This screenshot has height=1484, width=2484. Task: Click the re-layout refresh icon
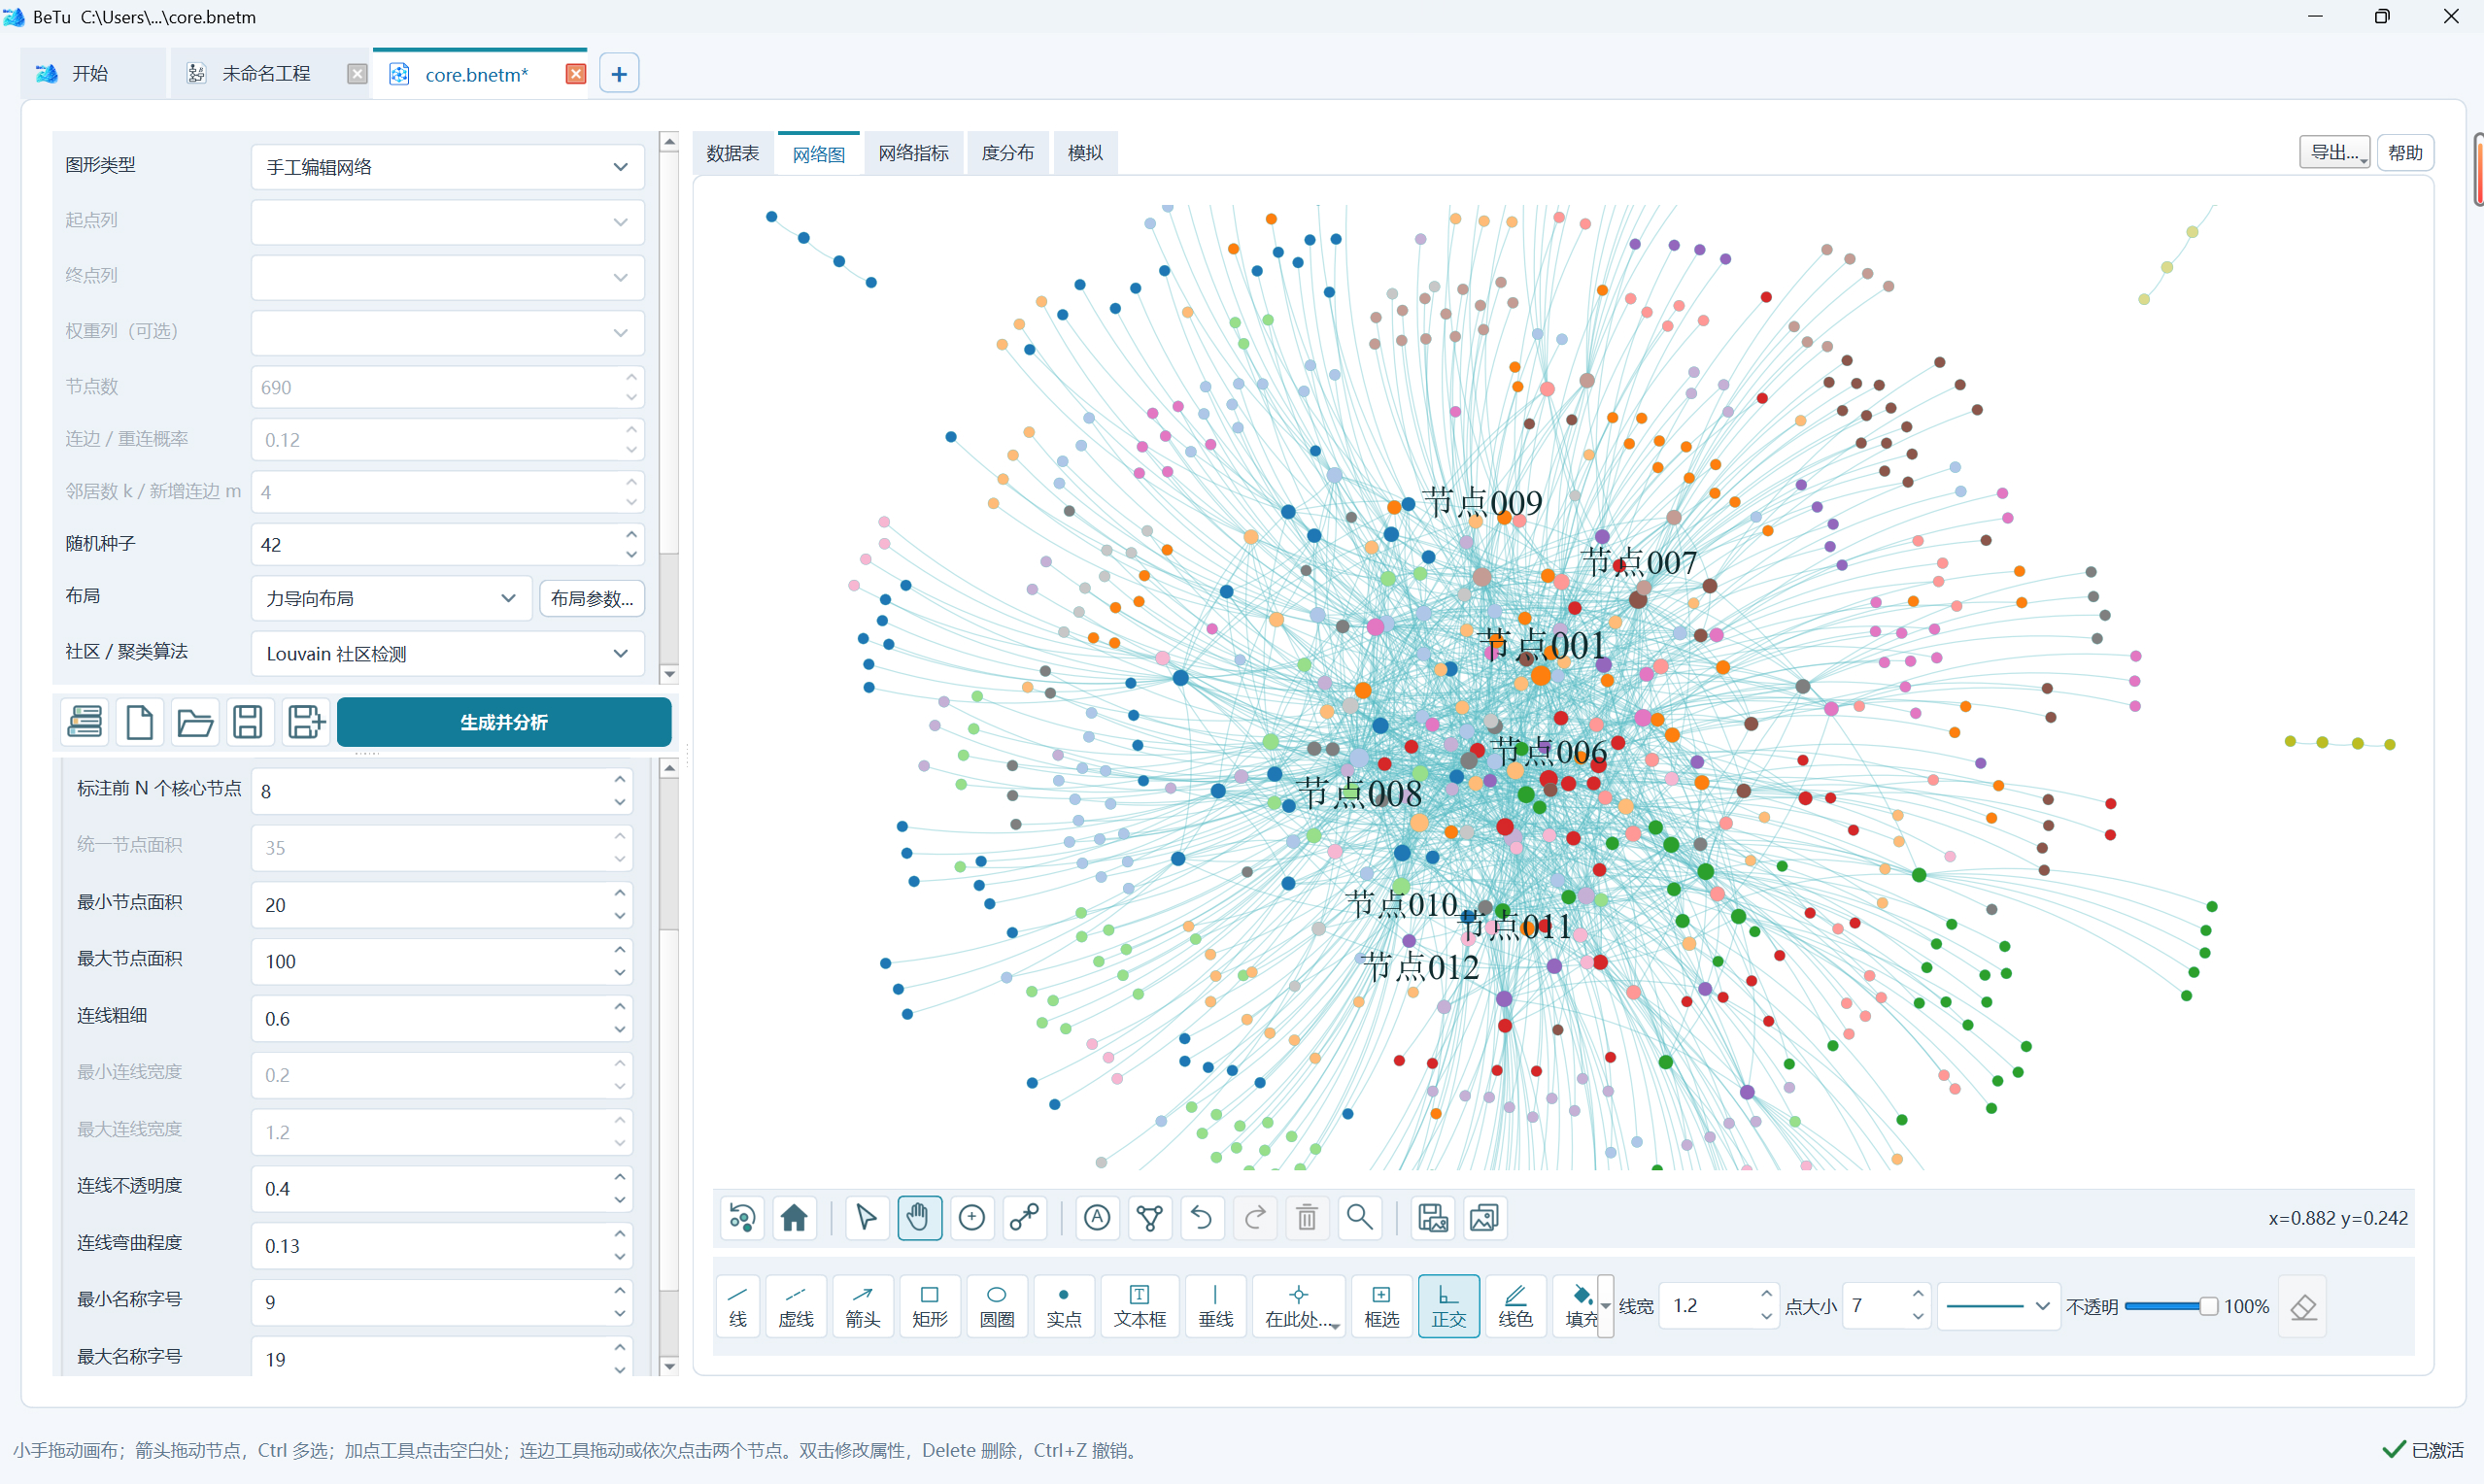pos(742,1217)
